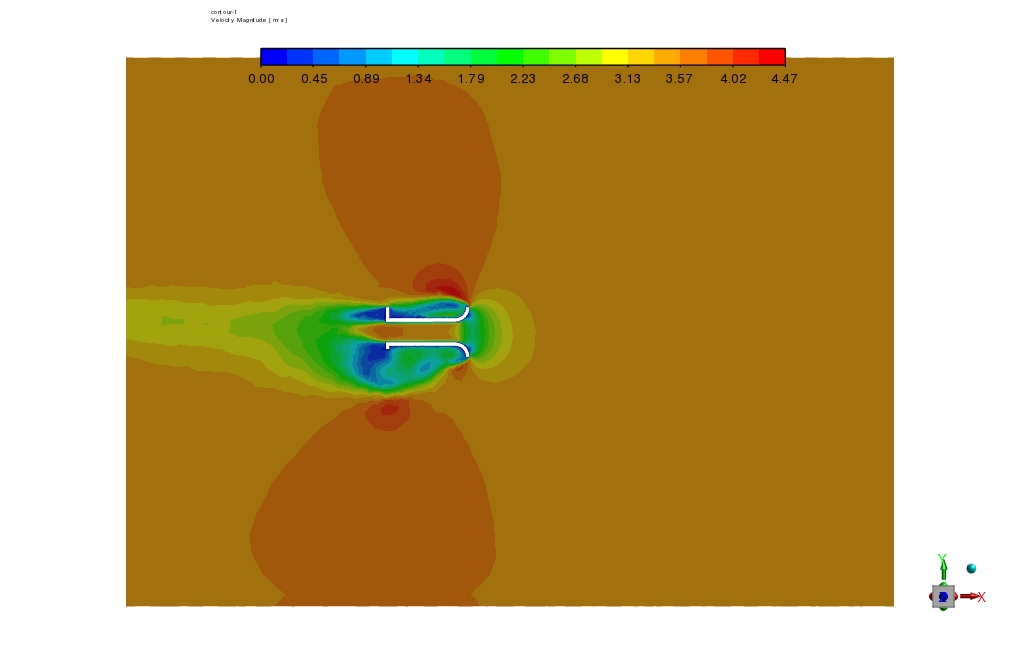Click the negative X knob left of the triad cube
Viewport: 1020px width, 664px height.
click(x=932, y=597)
